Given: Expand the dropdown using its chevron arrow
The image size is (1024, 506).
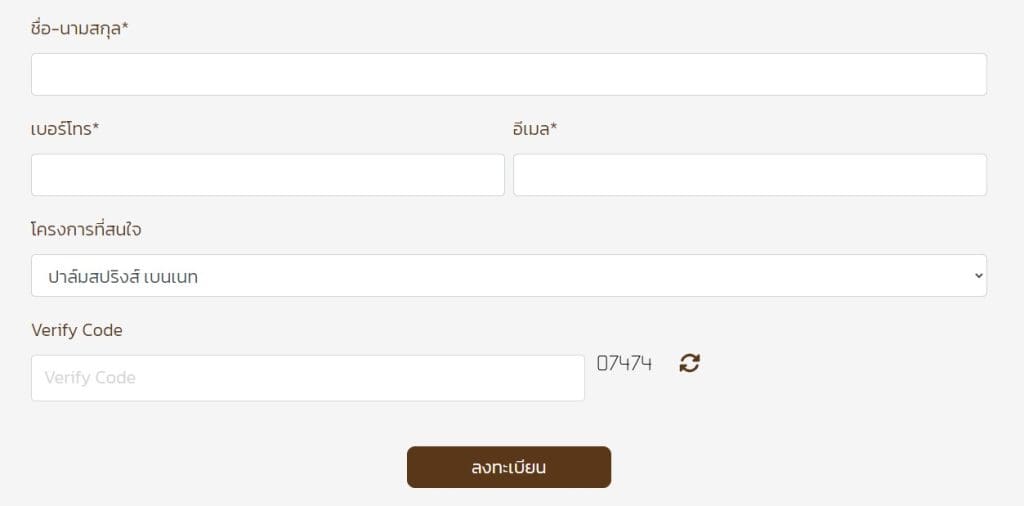Looking at the screenshot, I should pyautogui.click(x=978, y=276).
